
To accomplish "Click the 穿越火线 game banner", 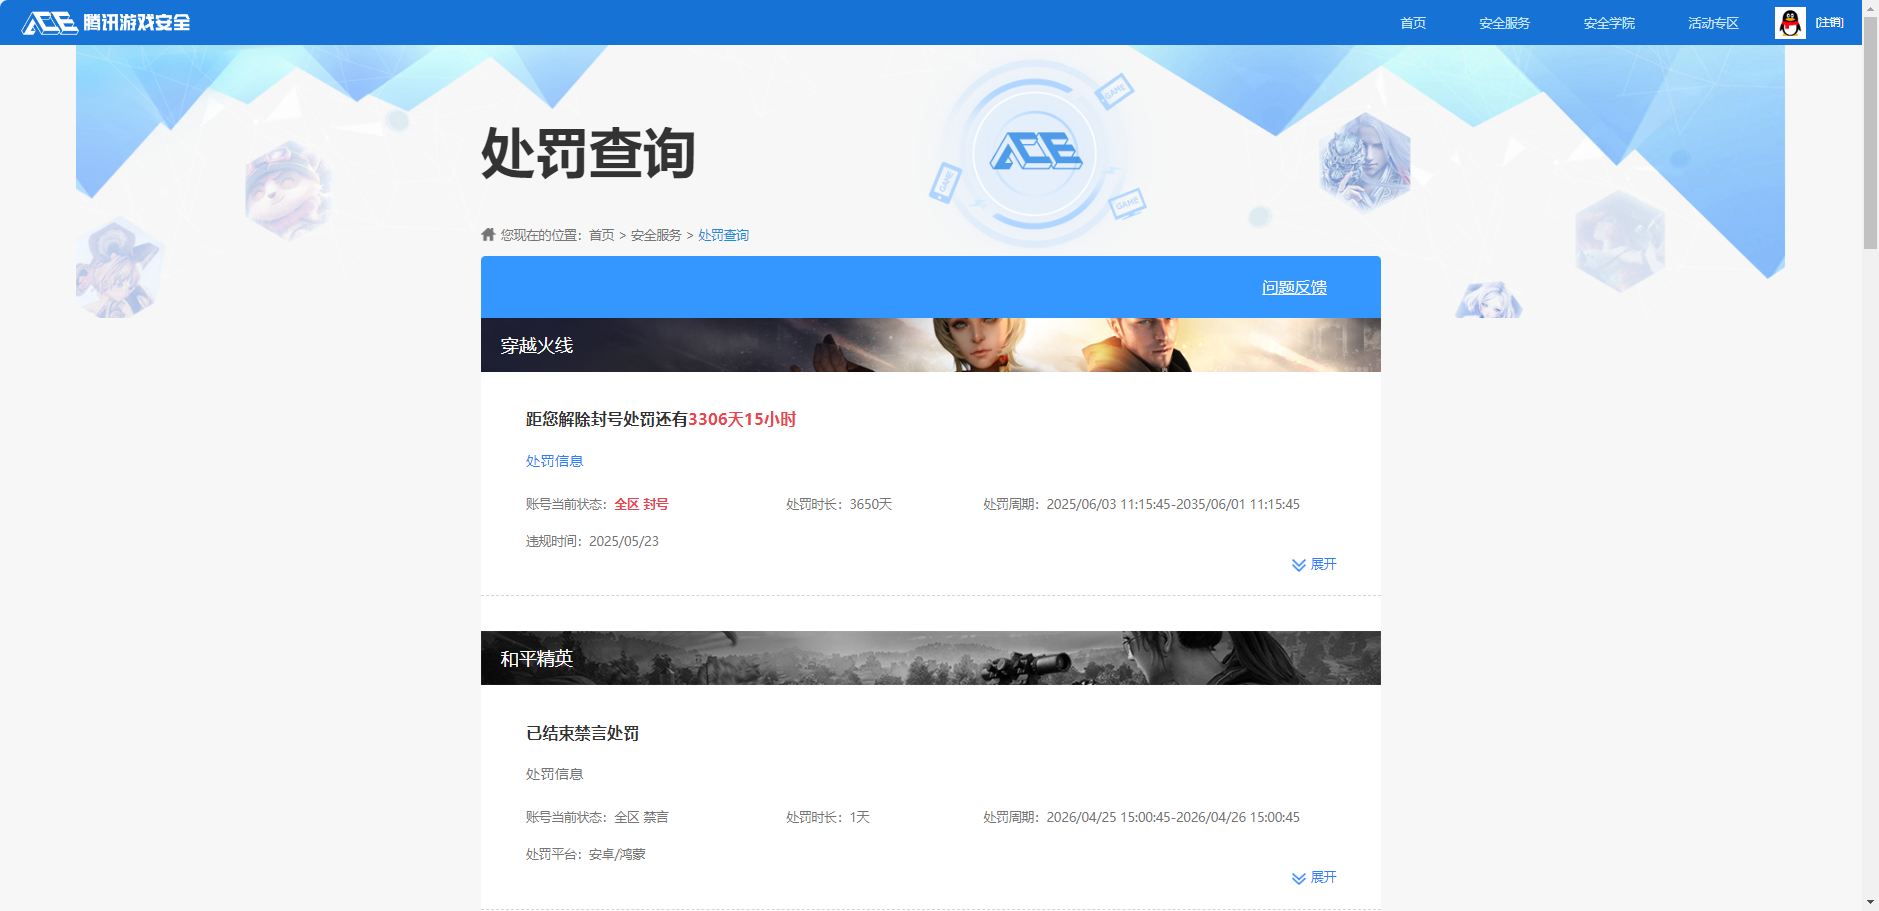I will (x=930, y=345).
